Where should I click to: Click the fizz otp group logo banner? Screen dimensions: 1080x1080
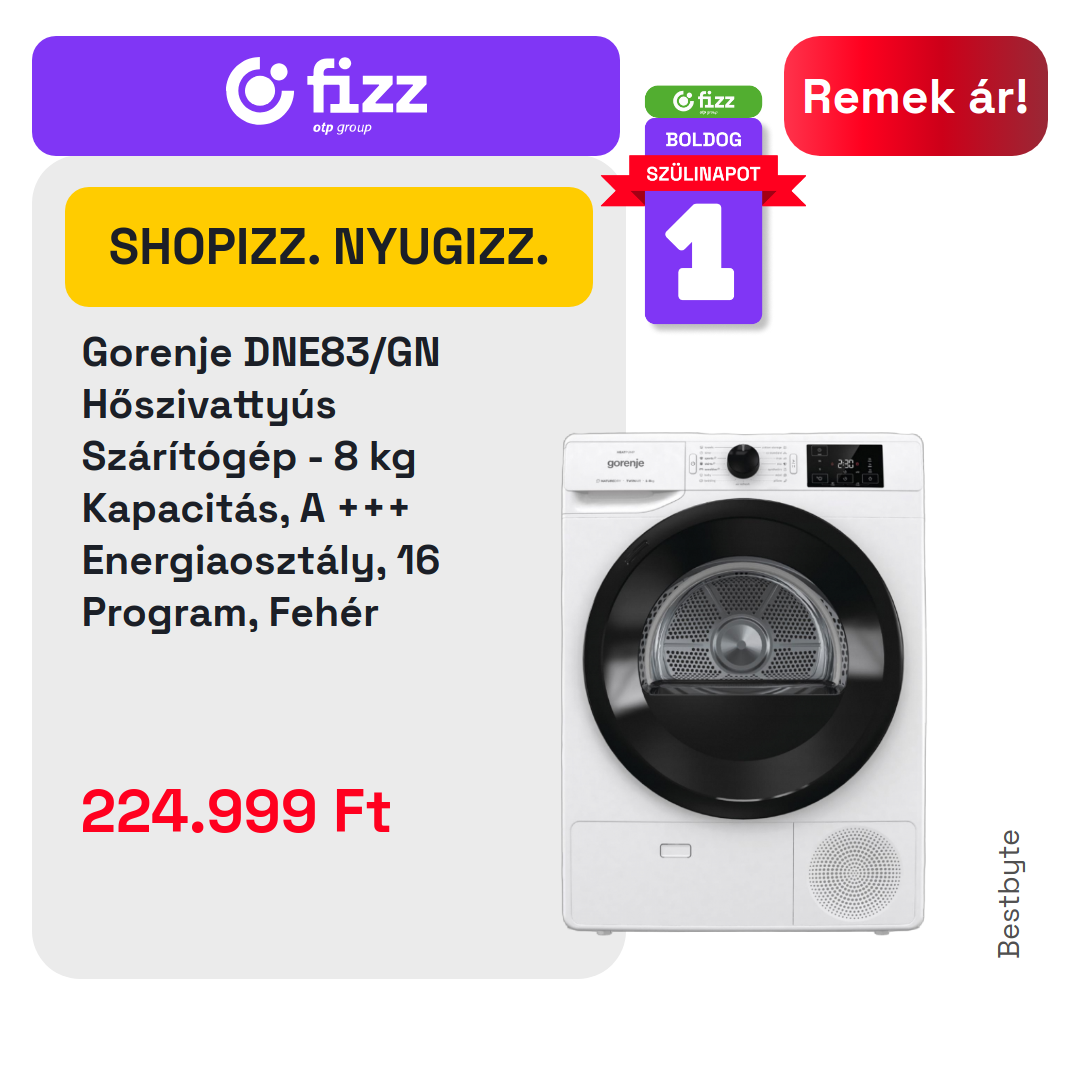pos(326,96)
